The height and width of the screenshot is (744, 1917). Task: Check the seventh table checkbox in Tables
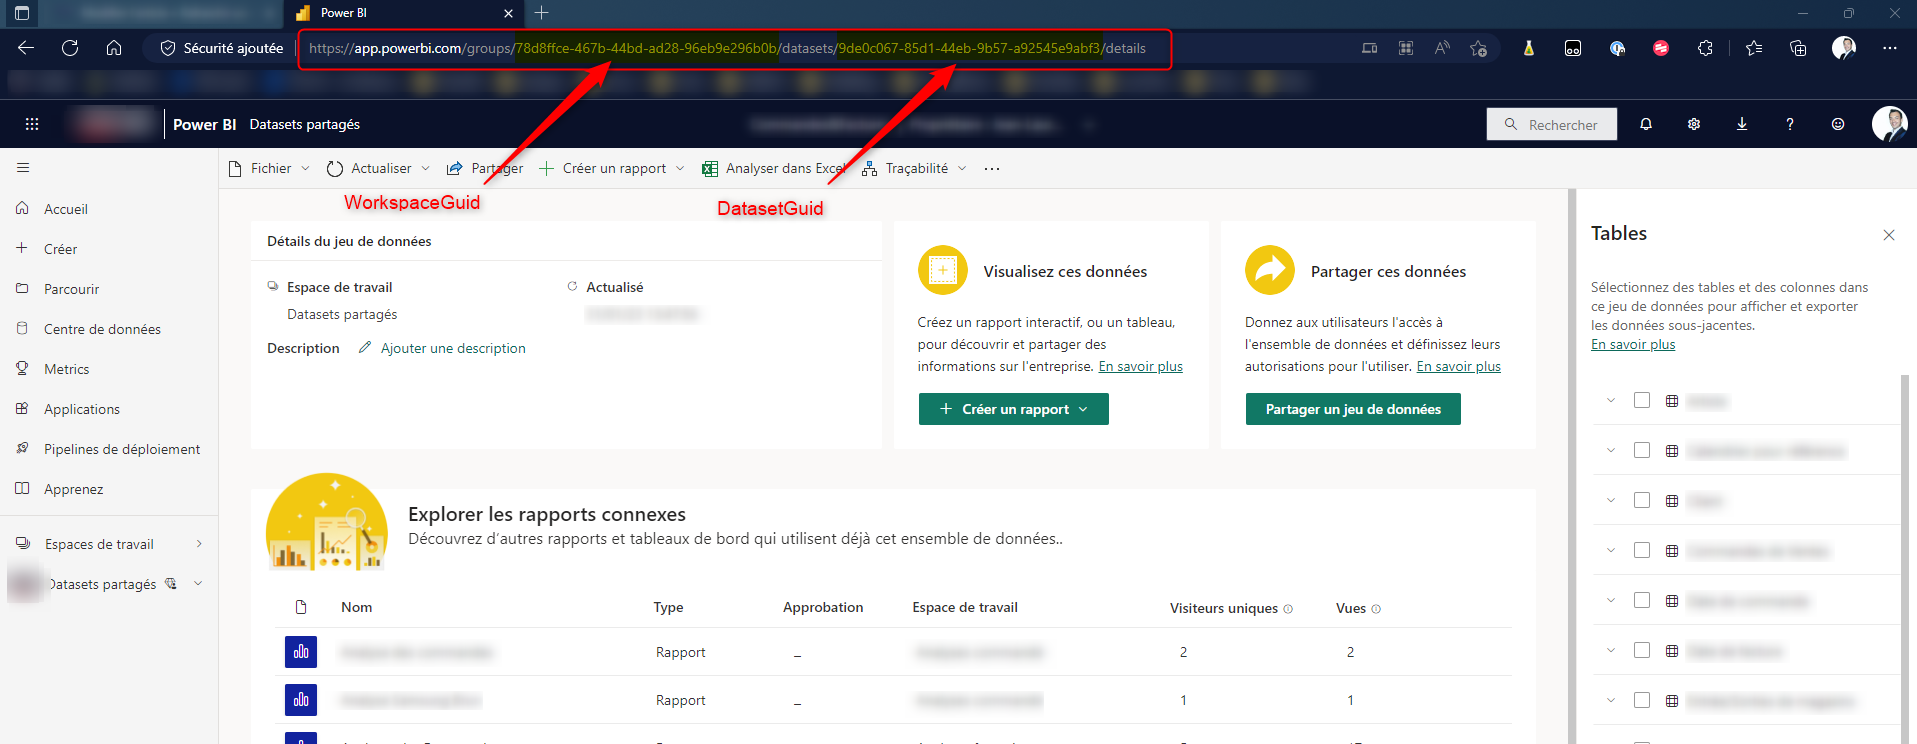click(1642, 700)
